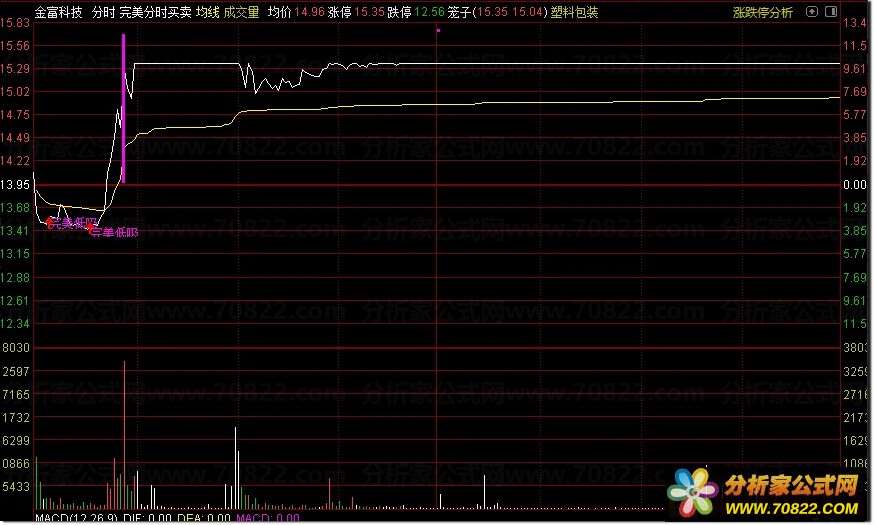Click the 笼子(15.35 15.04) label

pyautogui.click(x=498, y=12)
